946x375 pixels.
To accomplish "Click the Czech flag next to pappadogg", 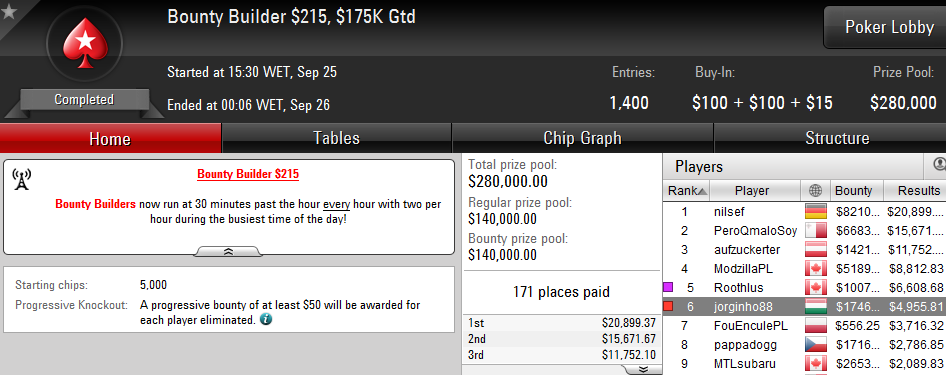I will (x=815, y=345).
